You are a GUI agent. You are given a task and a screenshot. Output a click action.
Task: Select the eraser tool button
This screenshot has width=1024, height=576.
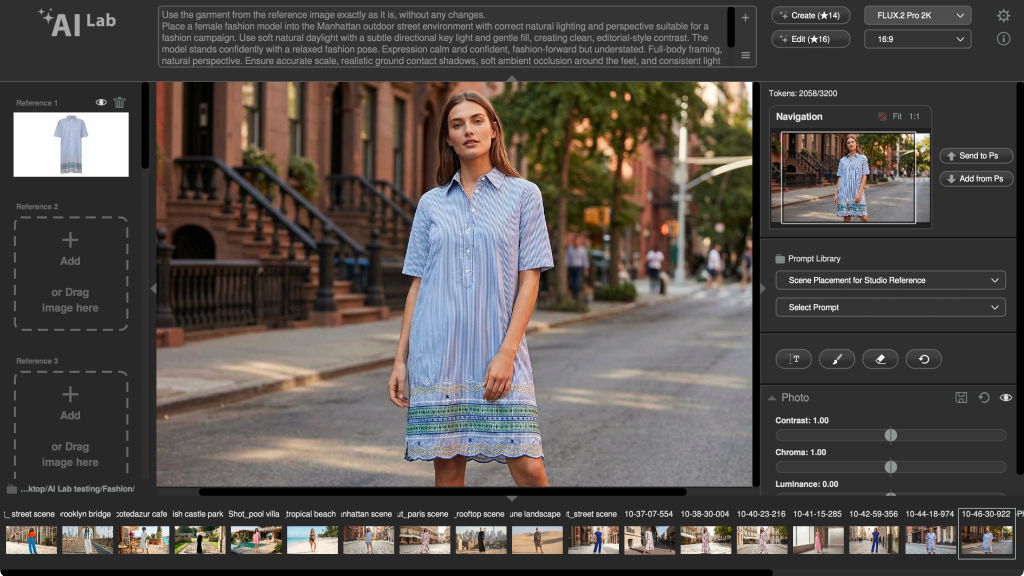(x=880, y=359)
